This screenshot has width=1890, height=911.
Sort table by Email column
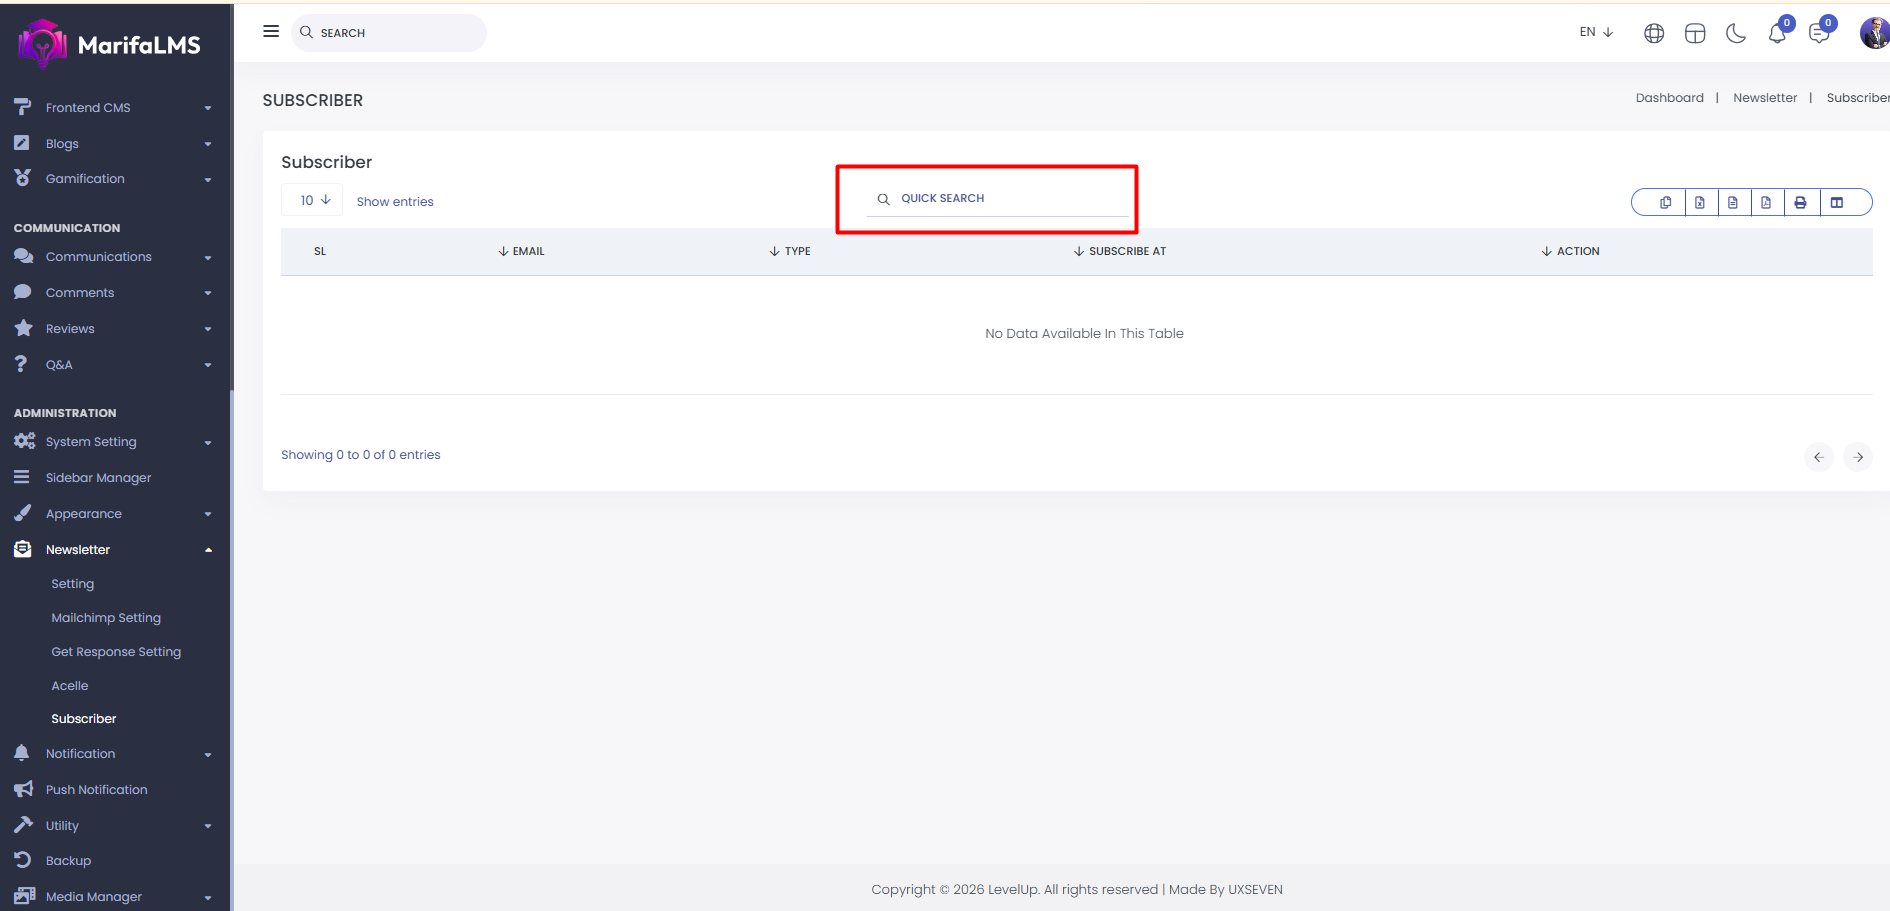coord(522,252)
